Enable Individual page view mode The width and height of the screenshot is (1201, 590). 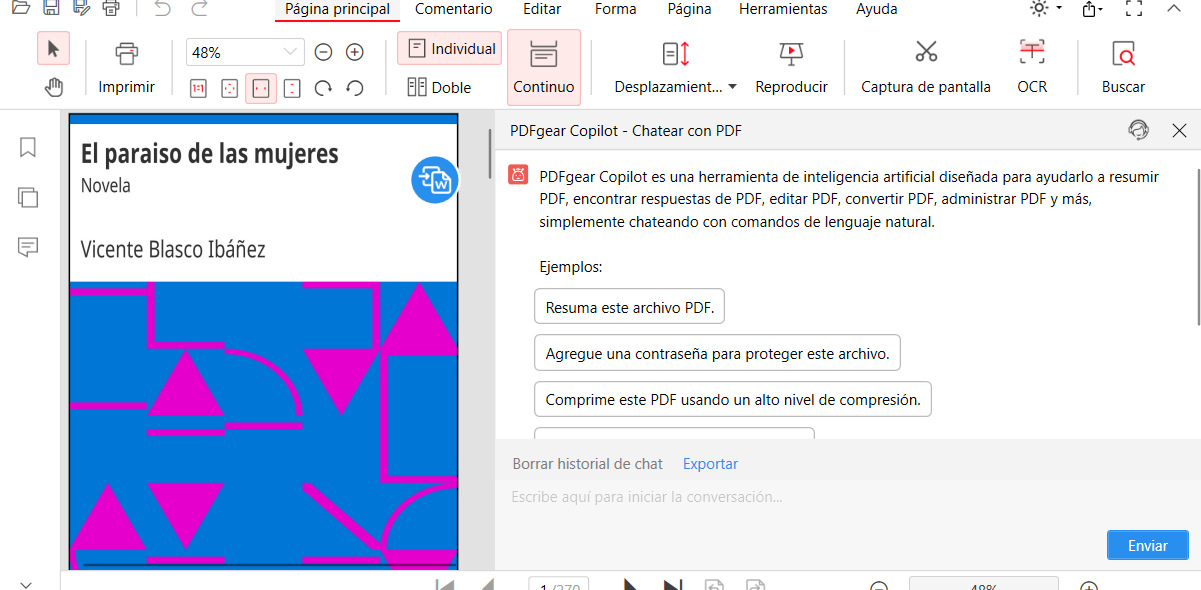click(449, 47)
